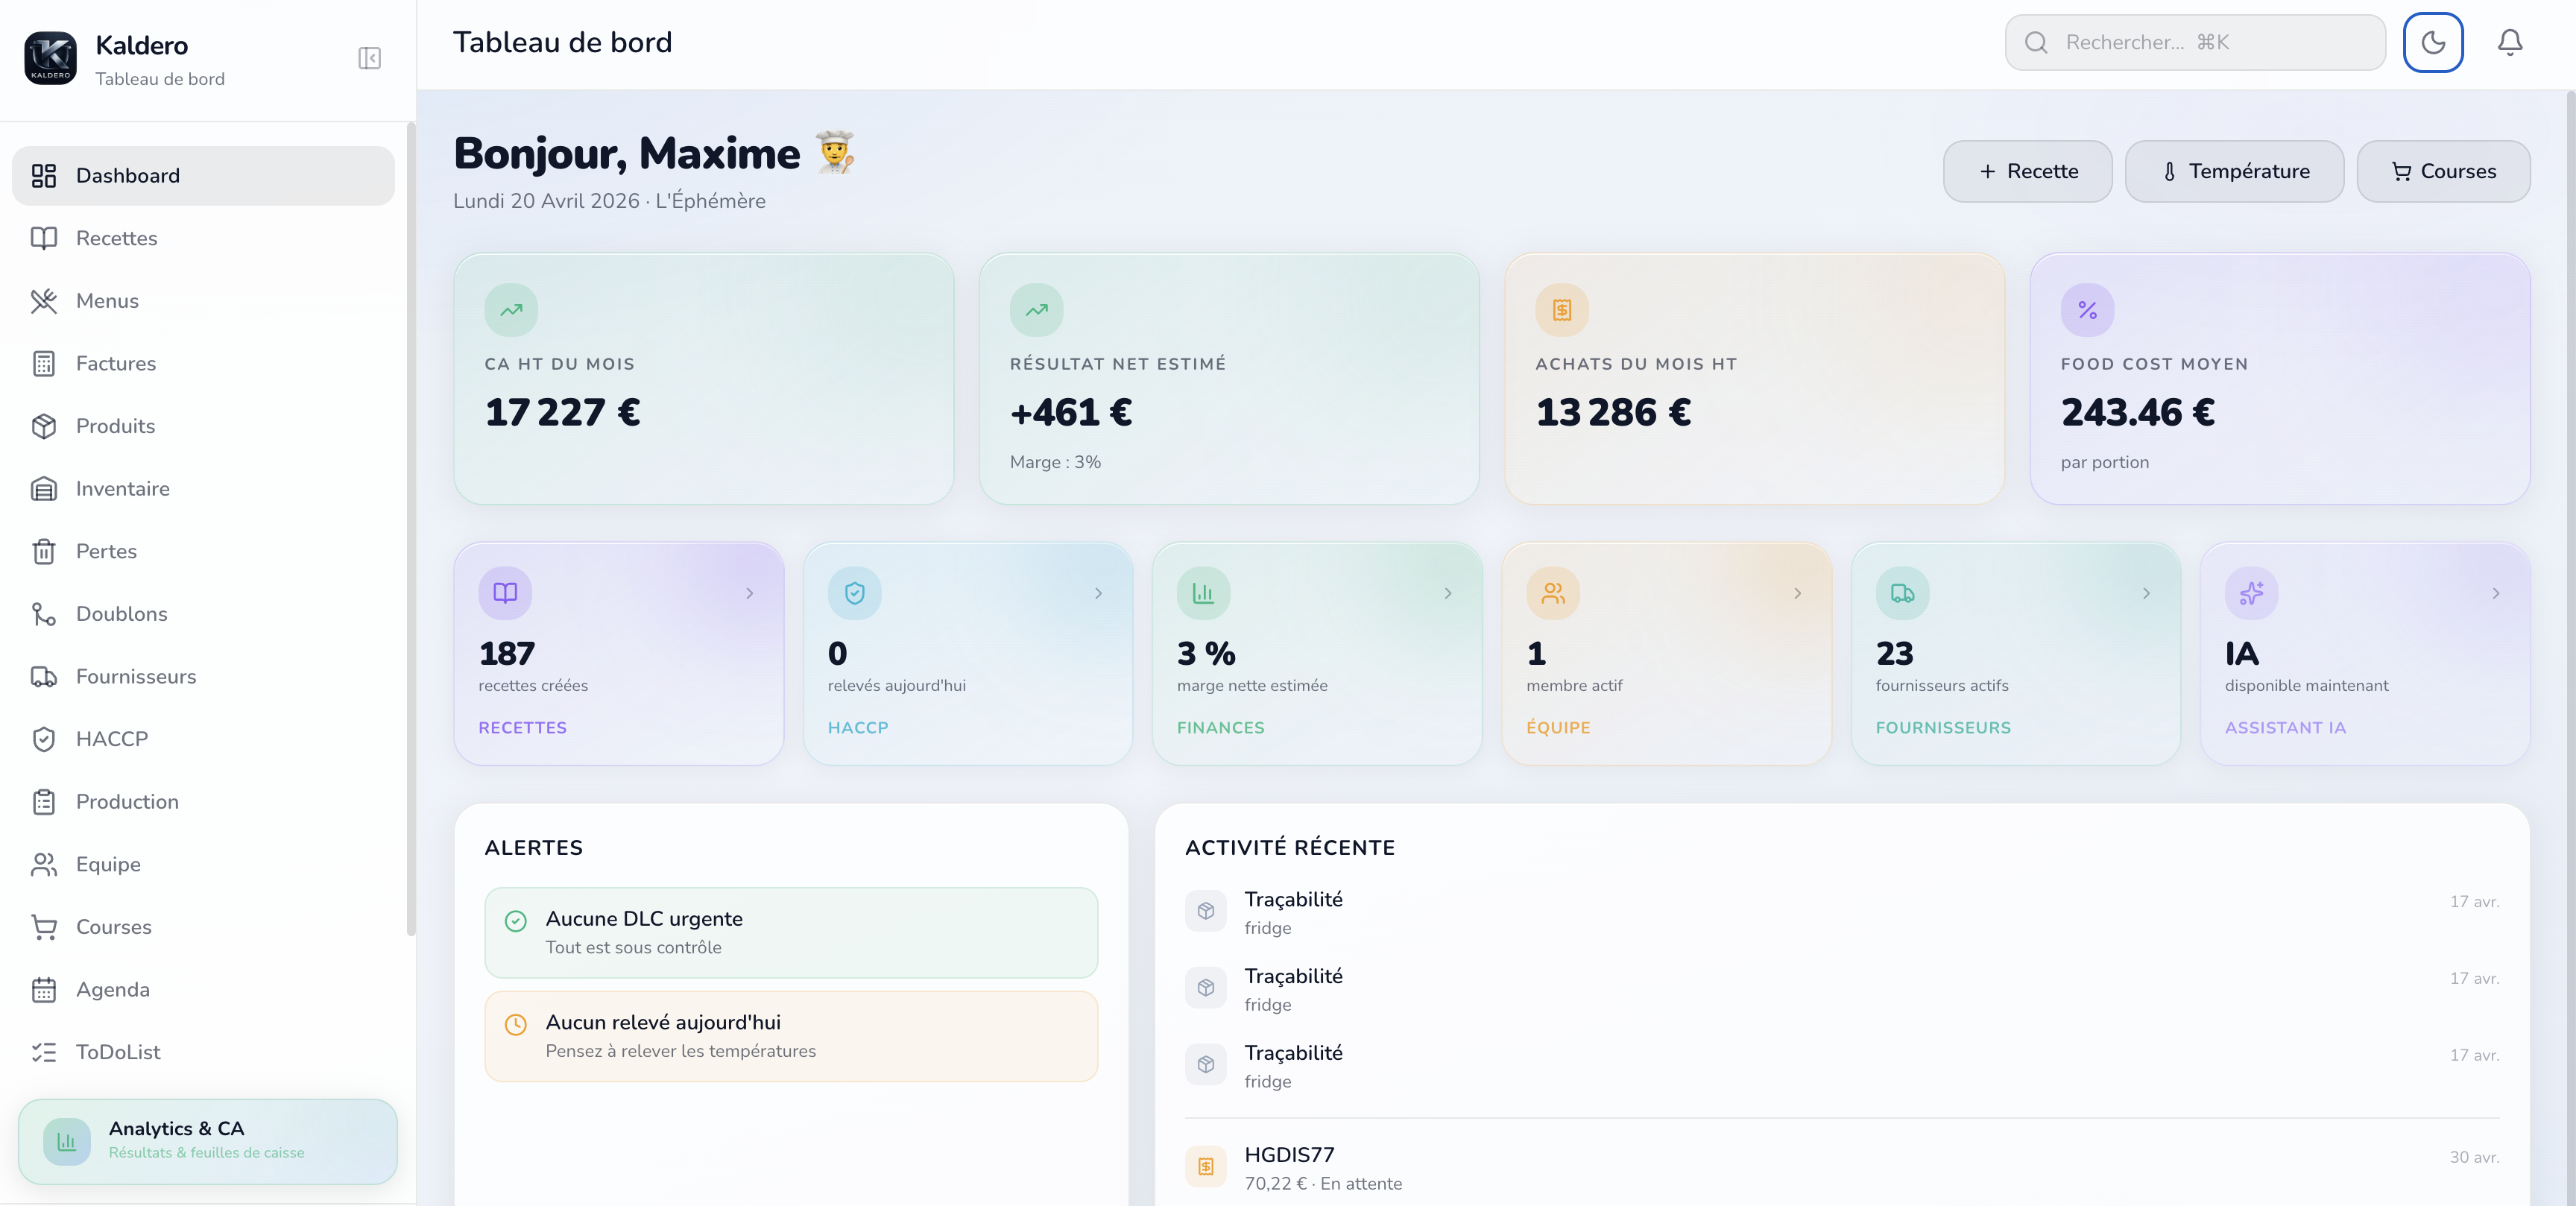Open the Agenda menu item

[x=115, y=989]
